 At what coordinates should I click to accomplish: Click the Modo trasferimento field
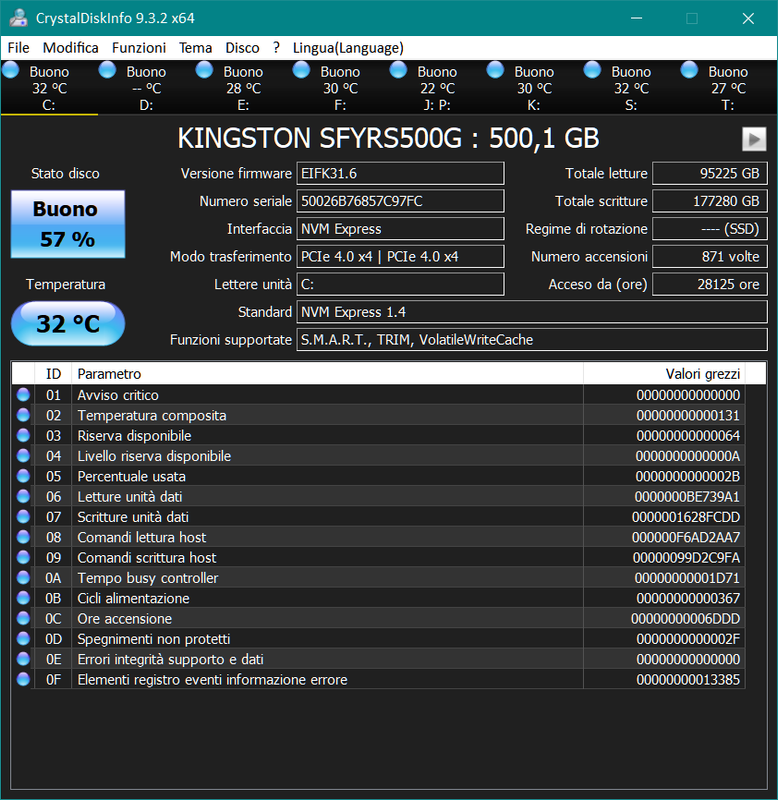400,256
